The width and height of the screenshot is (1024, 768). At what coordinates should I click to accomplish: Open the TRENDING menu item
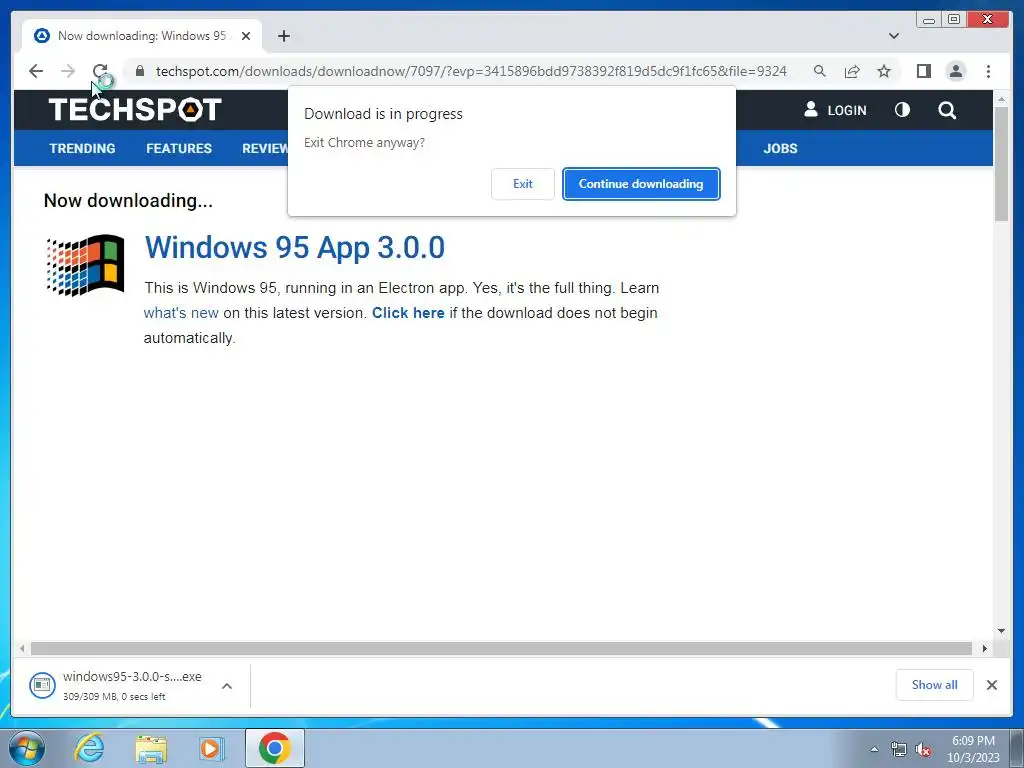click(82, 148)
